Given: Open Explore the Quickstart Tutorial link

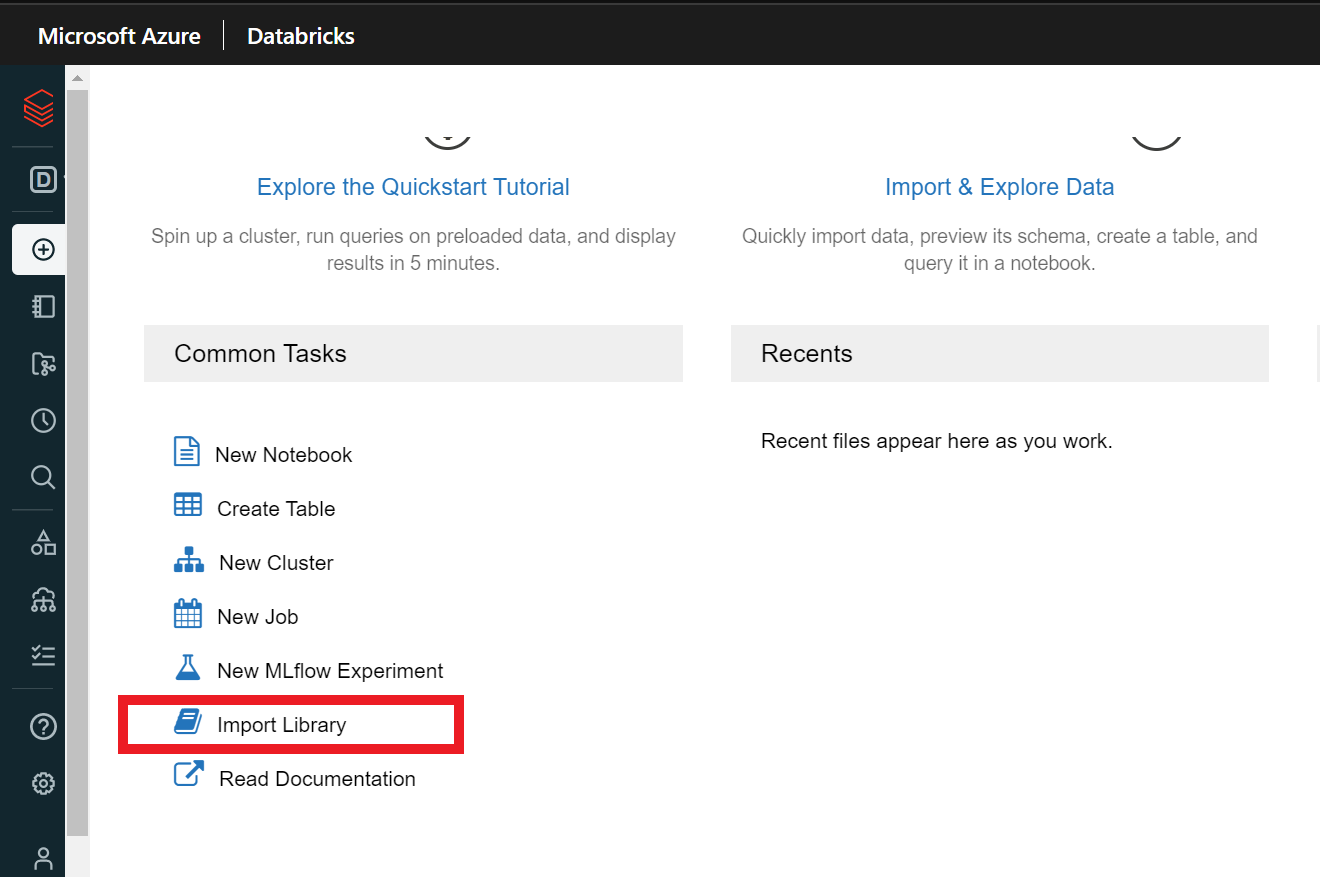Looking at the screenshot, I should pyautogui.click(x=413, y=187).
